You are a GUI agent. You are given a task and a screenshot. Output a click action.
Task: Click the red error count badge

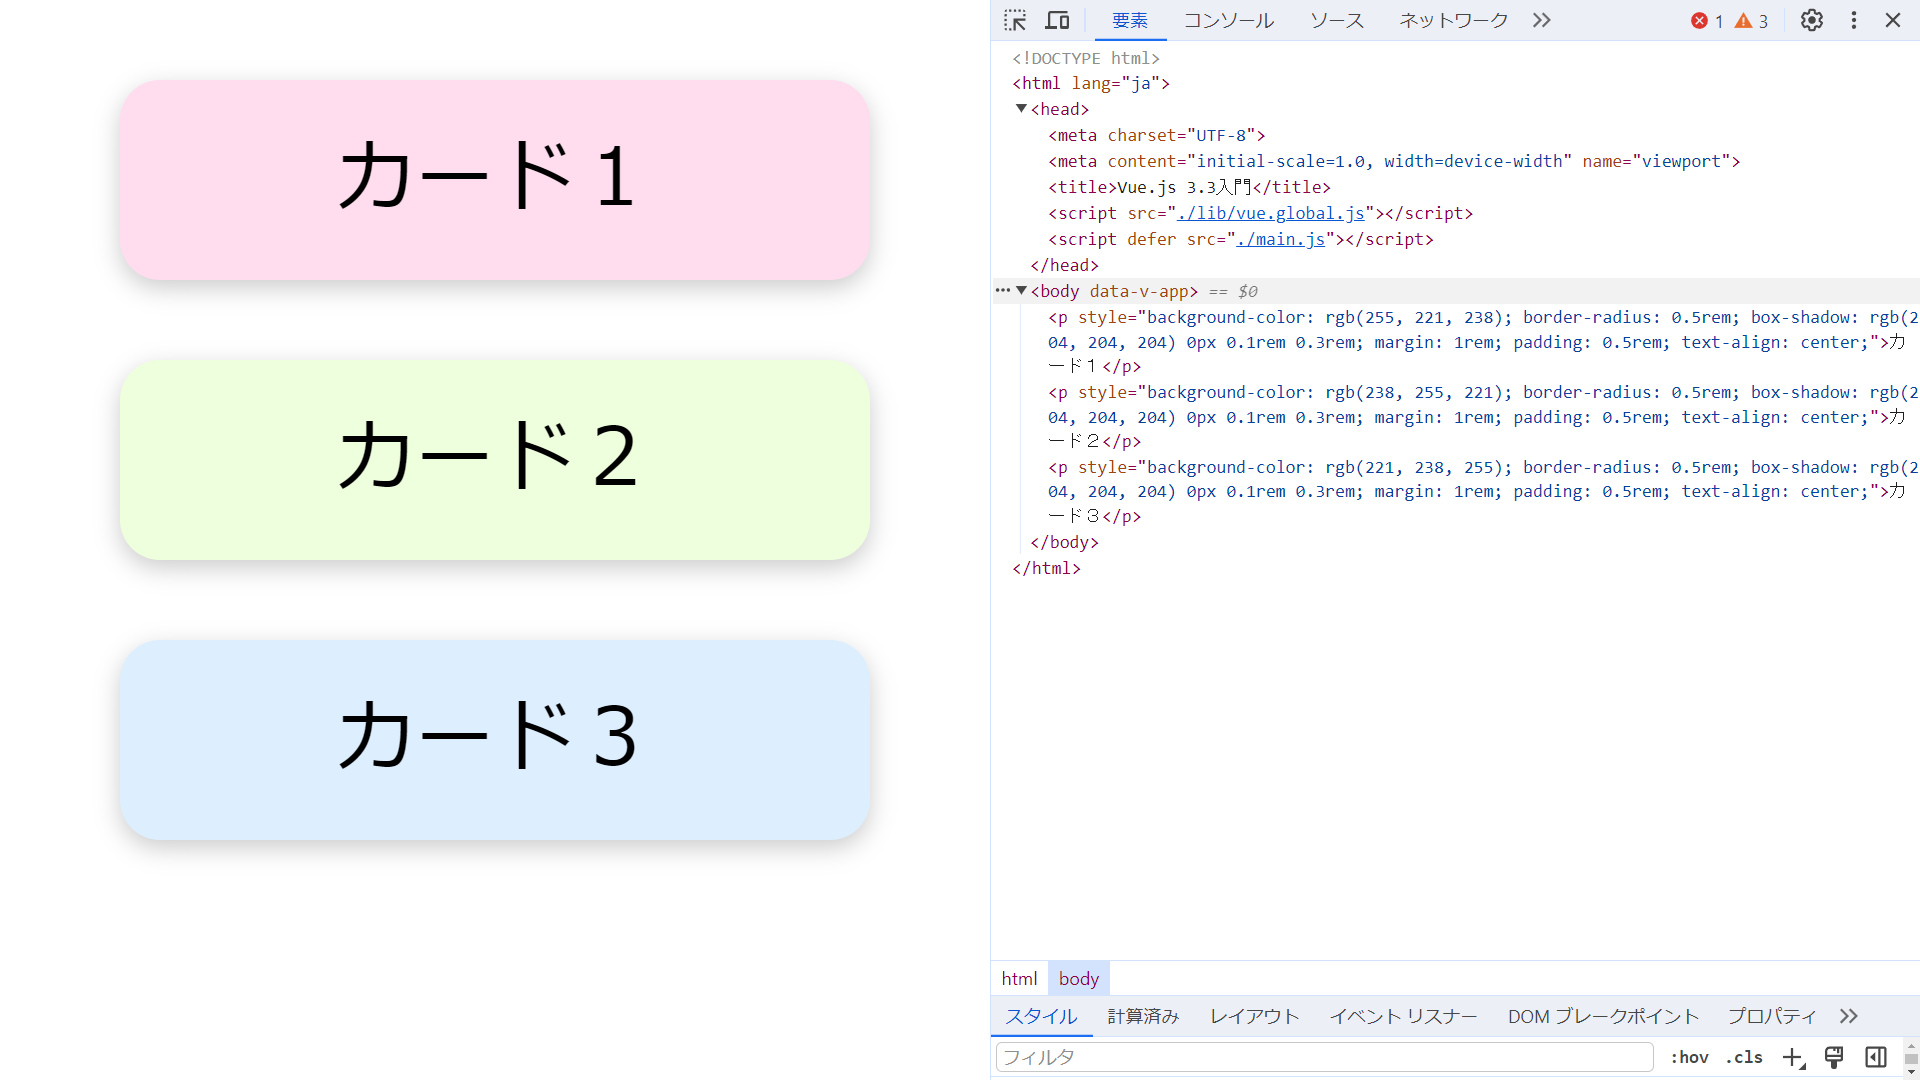coord(1706,21)
